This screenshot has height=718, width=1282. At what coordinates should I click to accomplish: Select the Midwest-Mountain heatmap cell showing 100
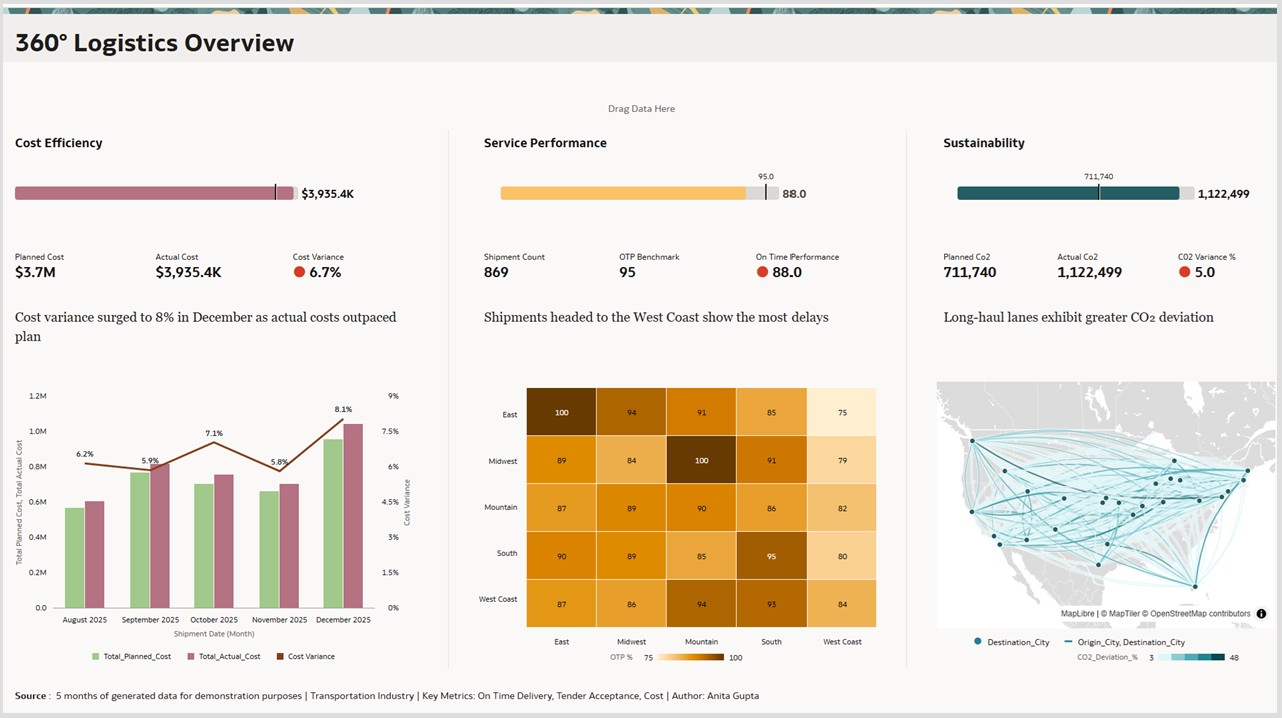click(x=701, y=460)
